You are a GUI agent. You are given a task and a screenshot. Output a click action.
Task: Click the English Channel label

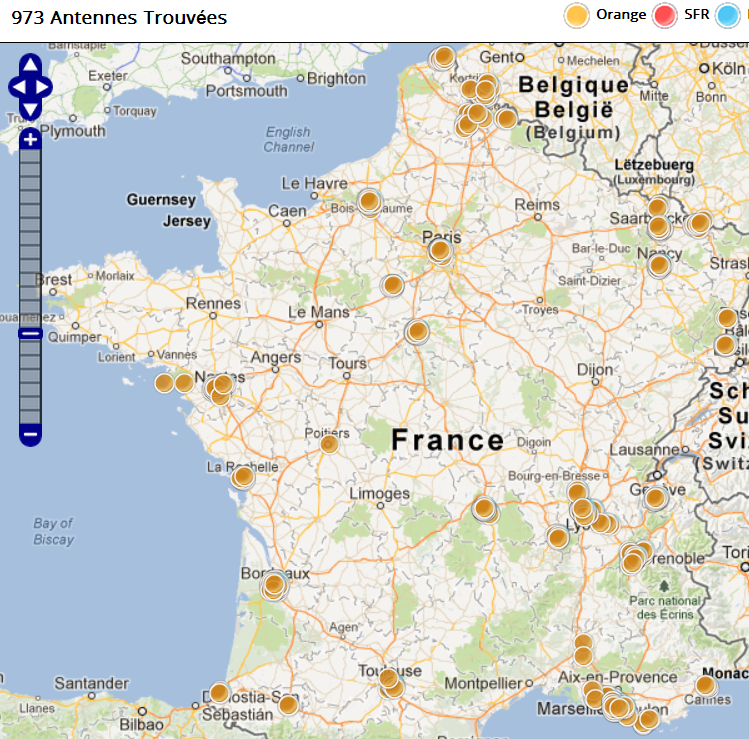[x=289, y=139]
